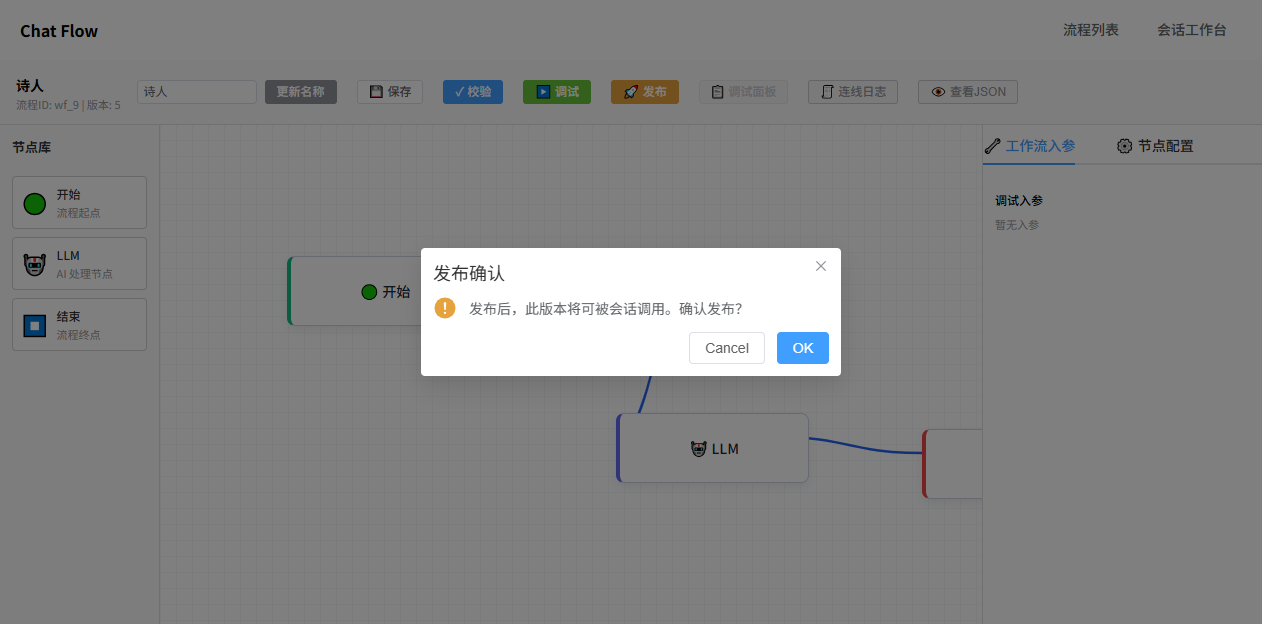Click the 发布确认 dialog title
The width and height of the screenshot is (1262, 624).
469,273
